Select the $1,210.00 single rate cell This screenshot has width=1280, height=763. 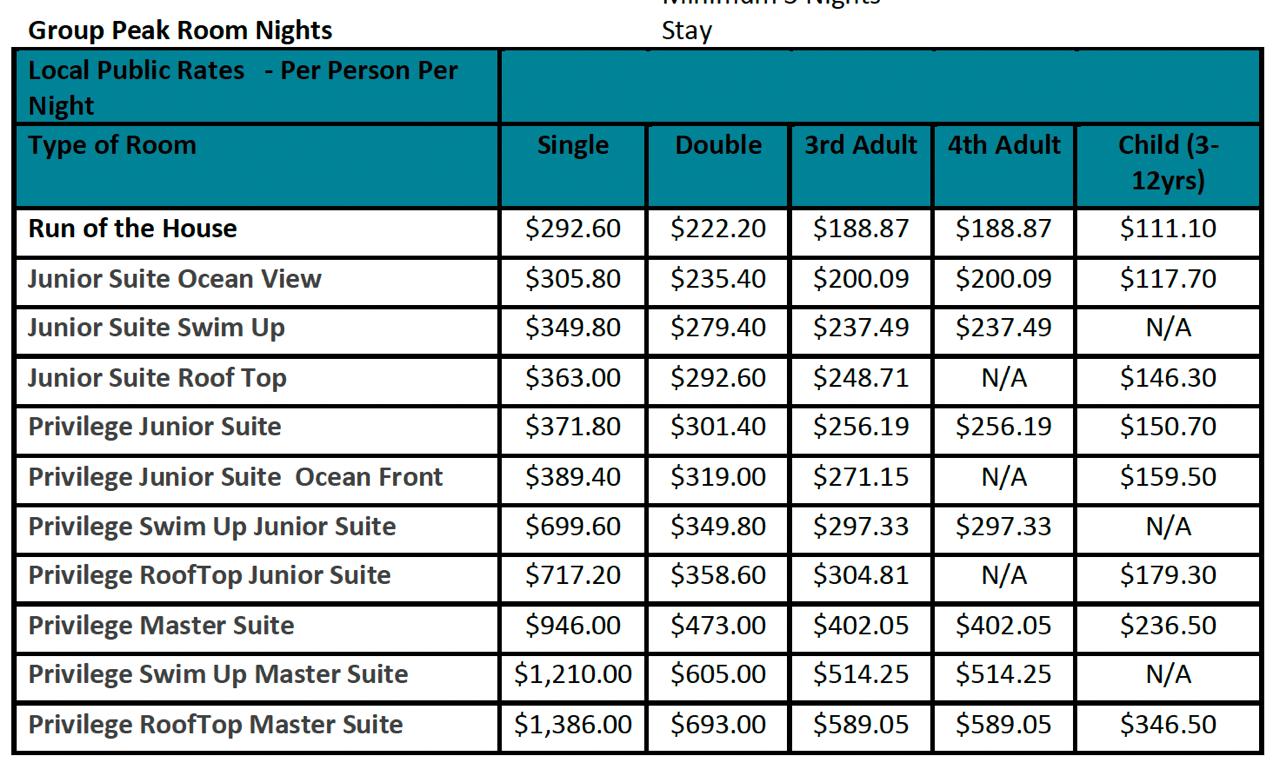(573, 675)
